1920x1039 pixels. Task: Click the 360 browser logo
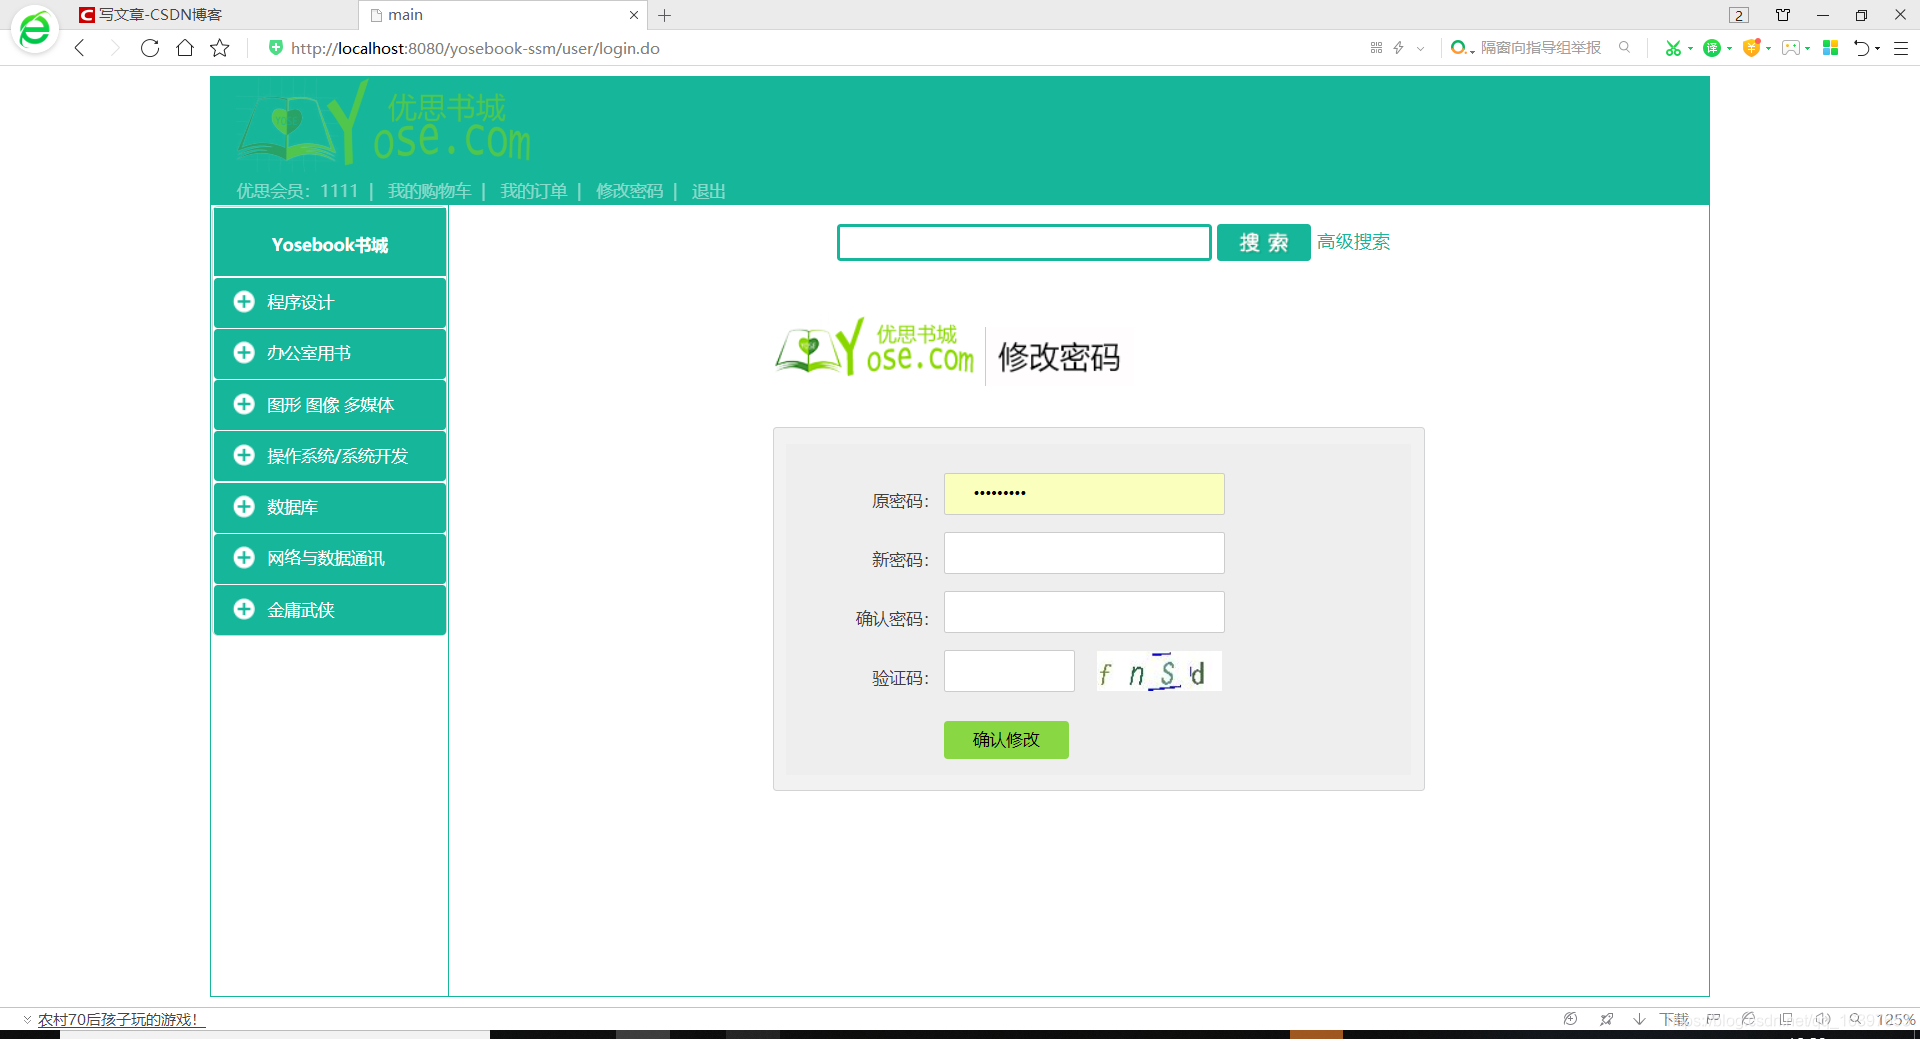[35, 30]
